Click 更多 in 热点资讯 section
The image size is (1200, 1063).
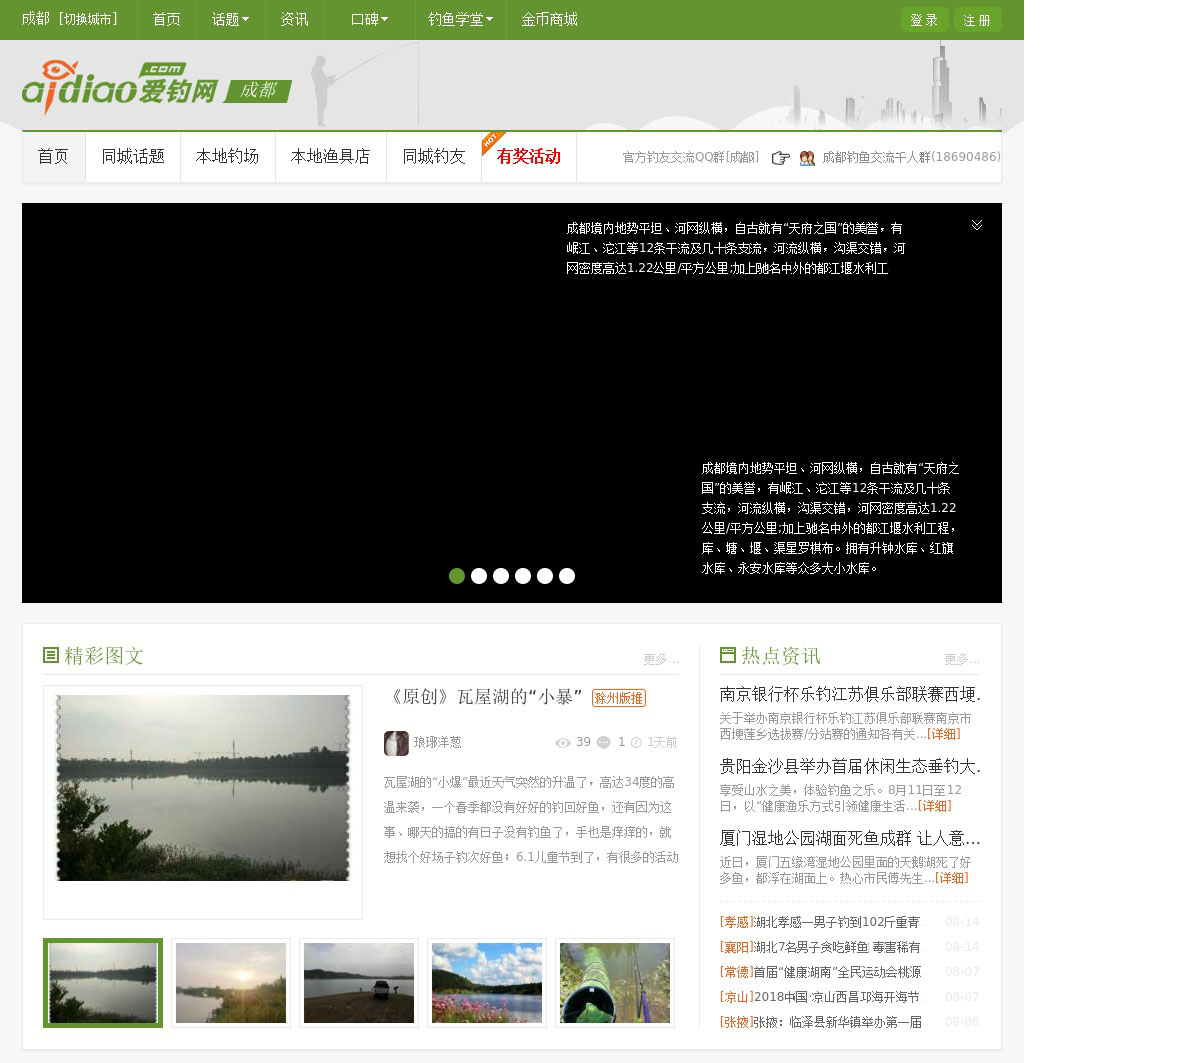[962, 659]
